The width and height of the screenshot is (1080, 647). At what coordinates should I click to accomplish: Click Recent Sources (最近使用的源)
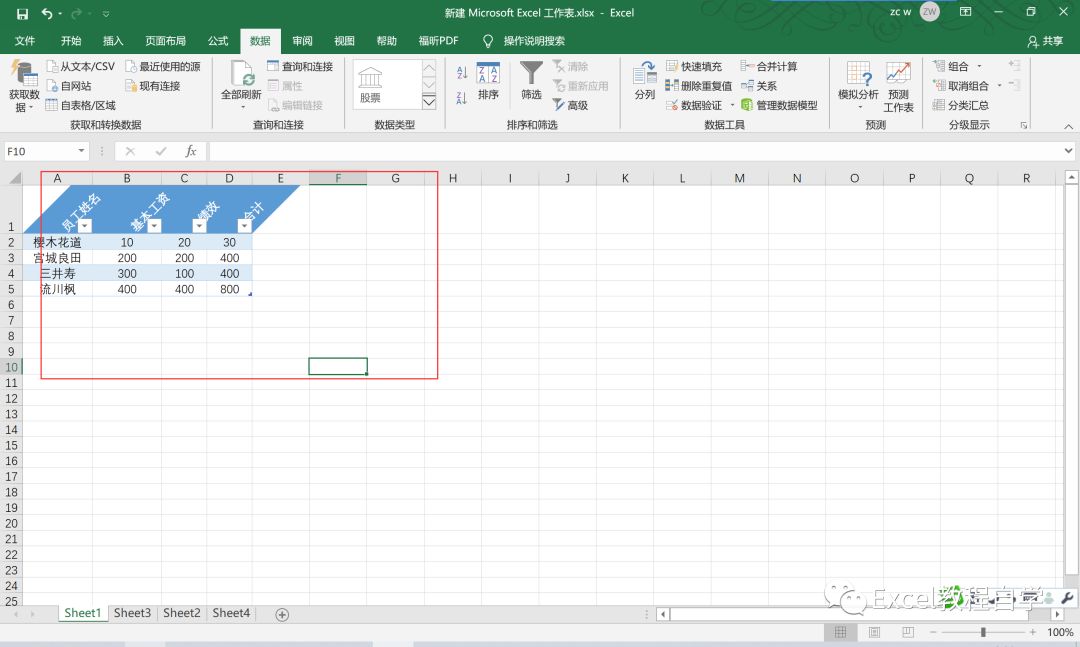pos(163,66)
